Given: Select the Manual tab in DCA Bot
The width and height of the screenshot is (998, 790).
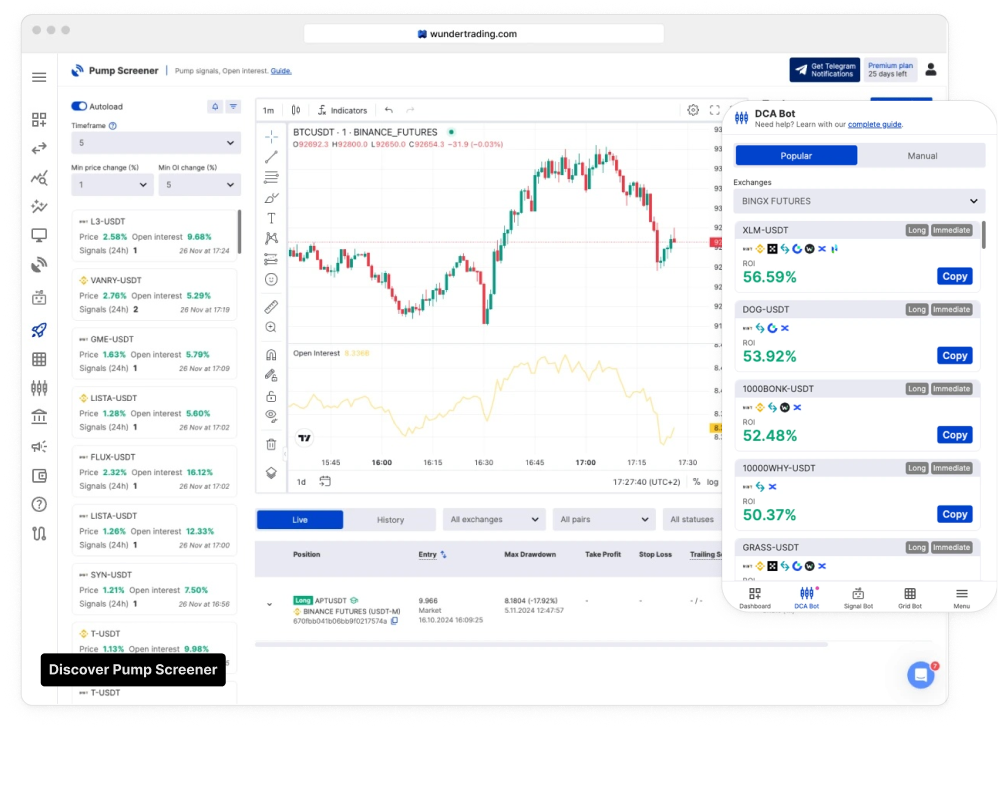Looking at the screenshot, I should [922, 155].
